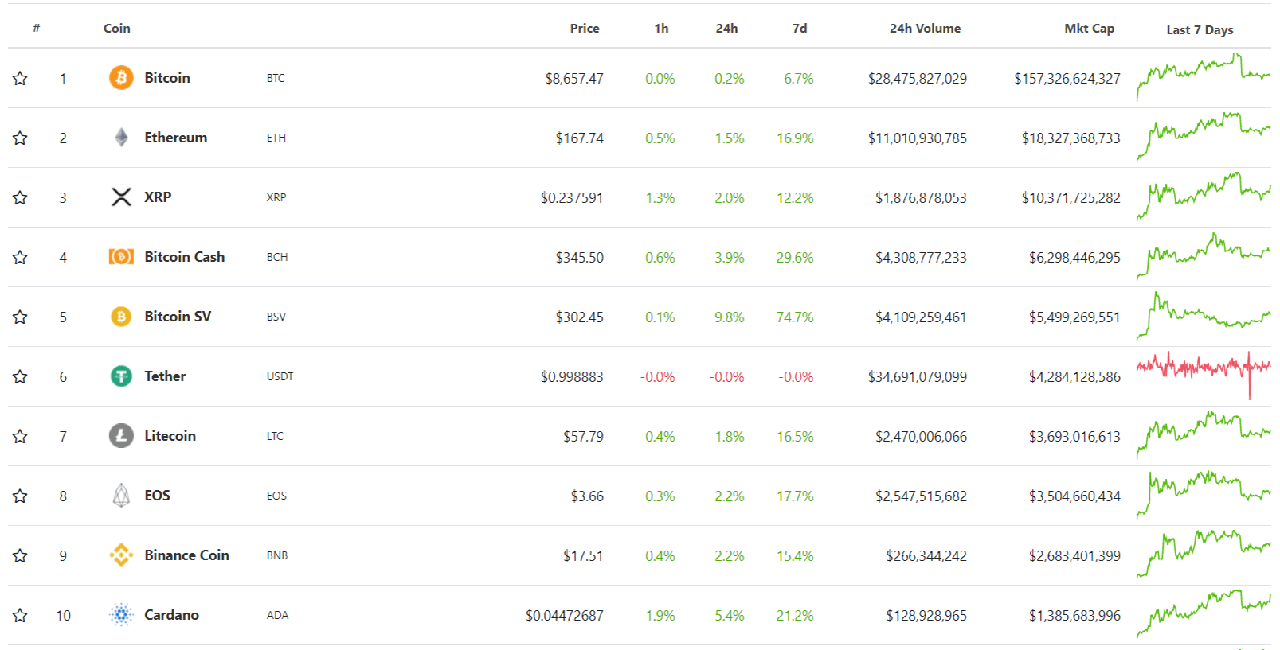Mark Binance Coin with its star

(20, 556)
